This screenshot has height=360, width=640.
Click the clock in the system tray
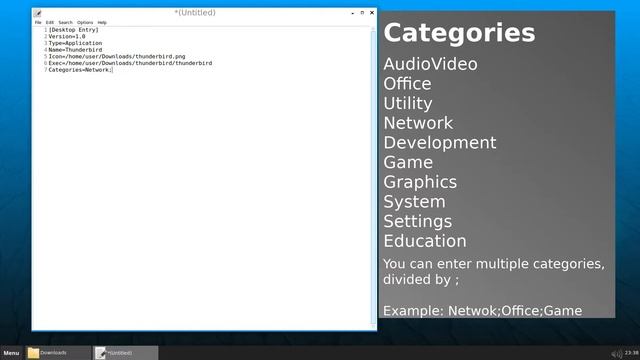click(631, 353)
